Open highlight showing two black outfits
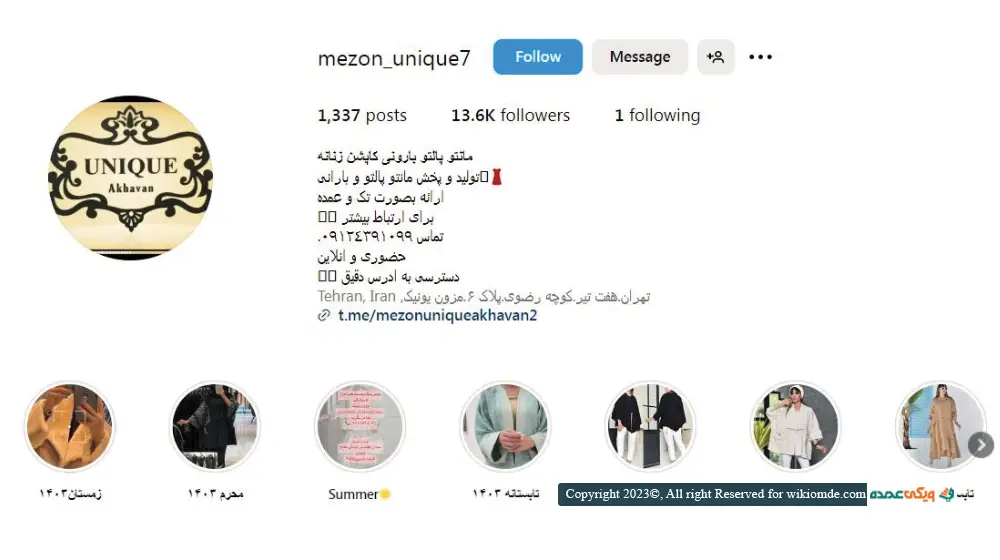The height and width of the screenshot is (560, 1000). [x=650, y=427]
